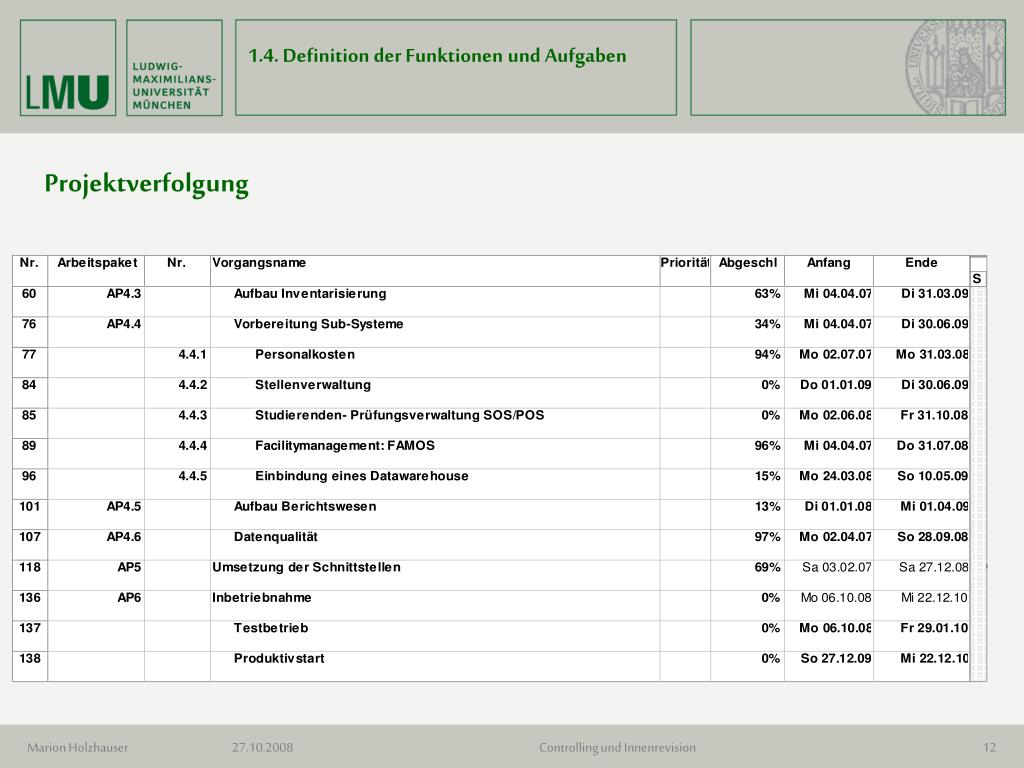Select the slide heading '1.4. Definition der Funktionen und Aufgaben'
This screenshot has width=1024, height=768.
pyautogui.click(x=437, y=56)
